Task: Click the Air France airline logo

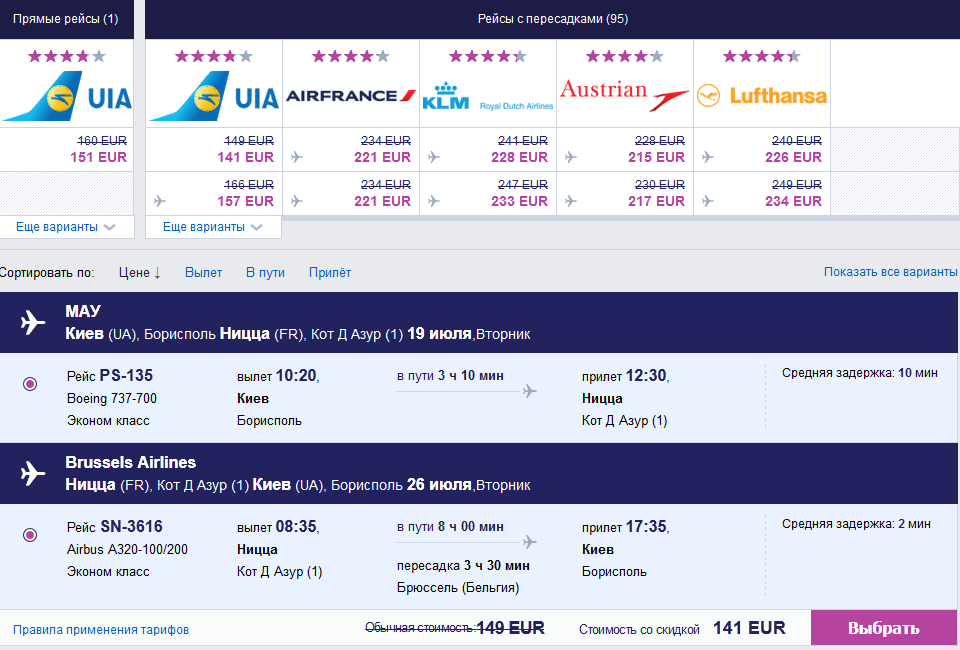Action: [351, 96]
